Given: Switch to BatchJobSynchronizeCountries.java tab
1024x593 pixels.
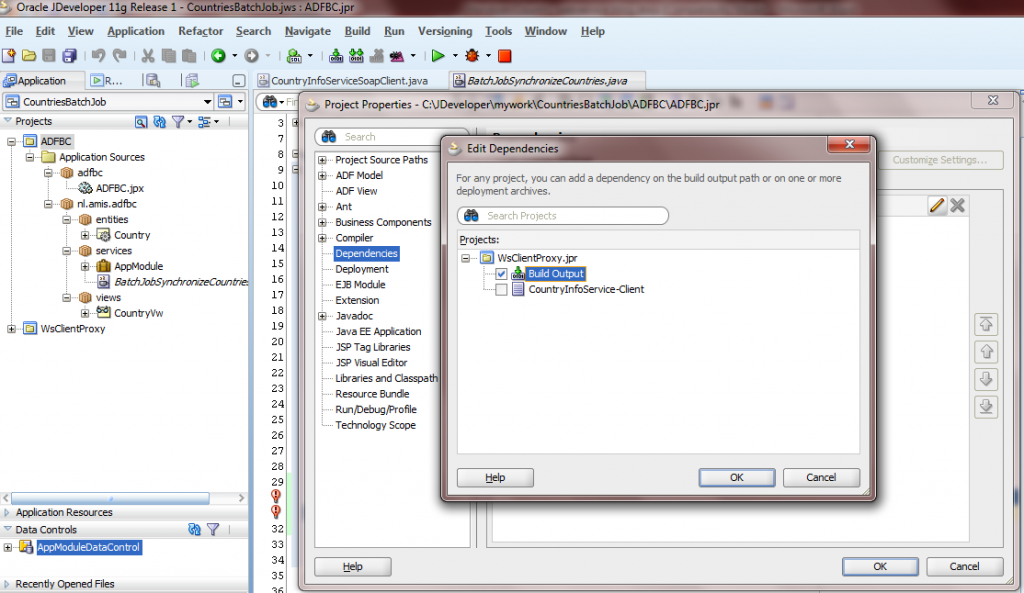Looking at the screenshot, I should [547, 80].
